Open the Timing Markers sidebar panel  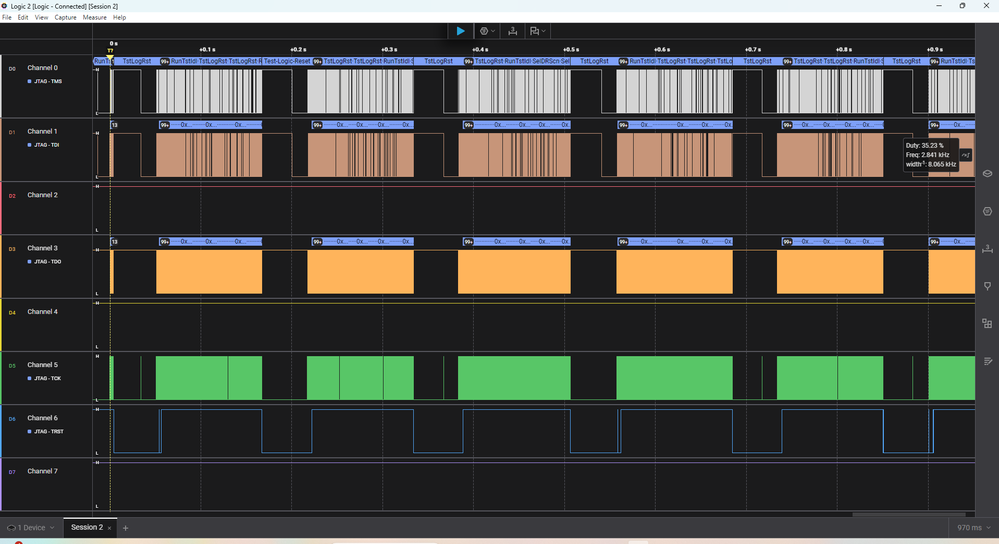tap(987, 286)
